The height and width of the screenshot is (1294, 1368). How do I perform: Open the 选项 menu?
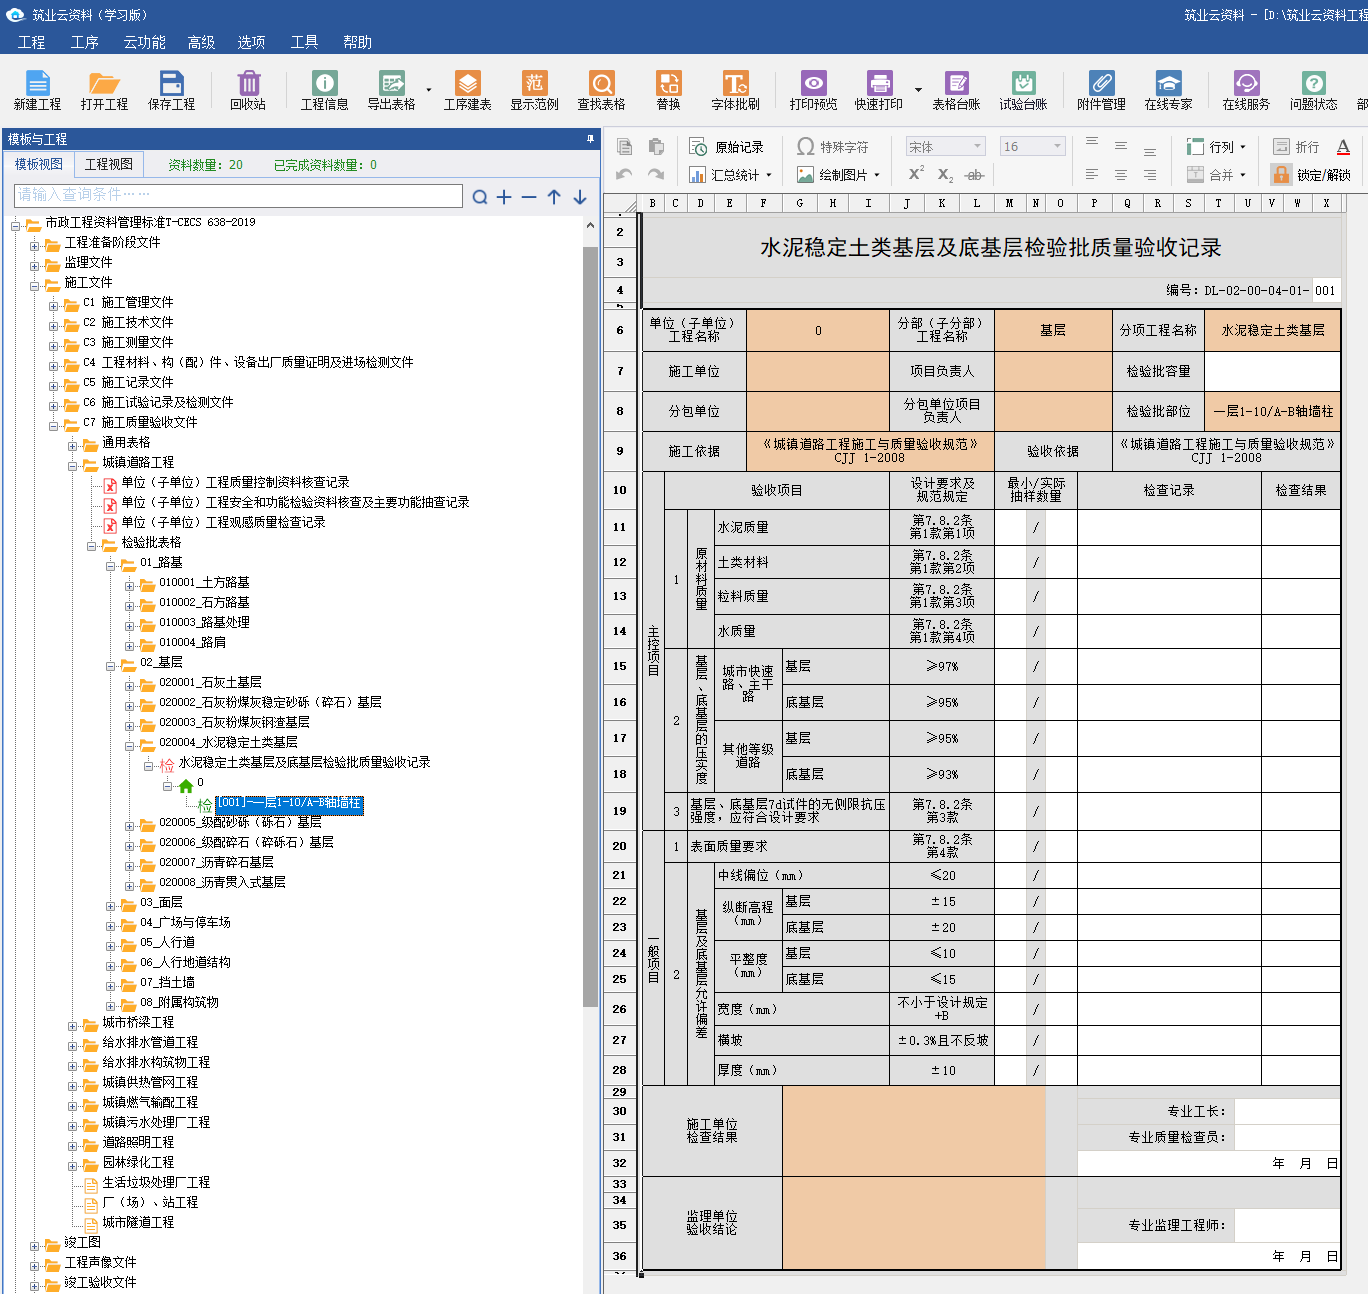pos(252,42)
